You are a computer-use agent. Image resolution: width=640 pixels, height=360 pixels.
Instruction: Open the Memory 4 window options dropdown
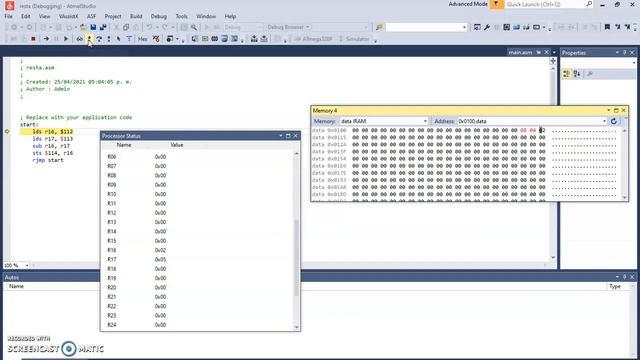pyautogui.click(x=609, y=111)
